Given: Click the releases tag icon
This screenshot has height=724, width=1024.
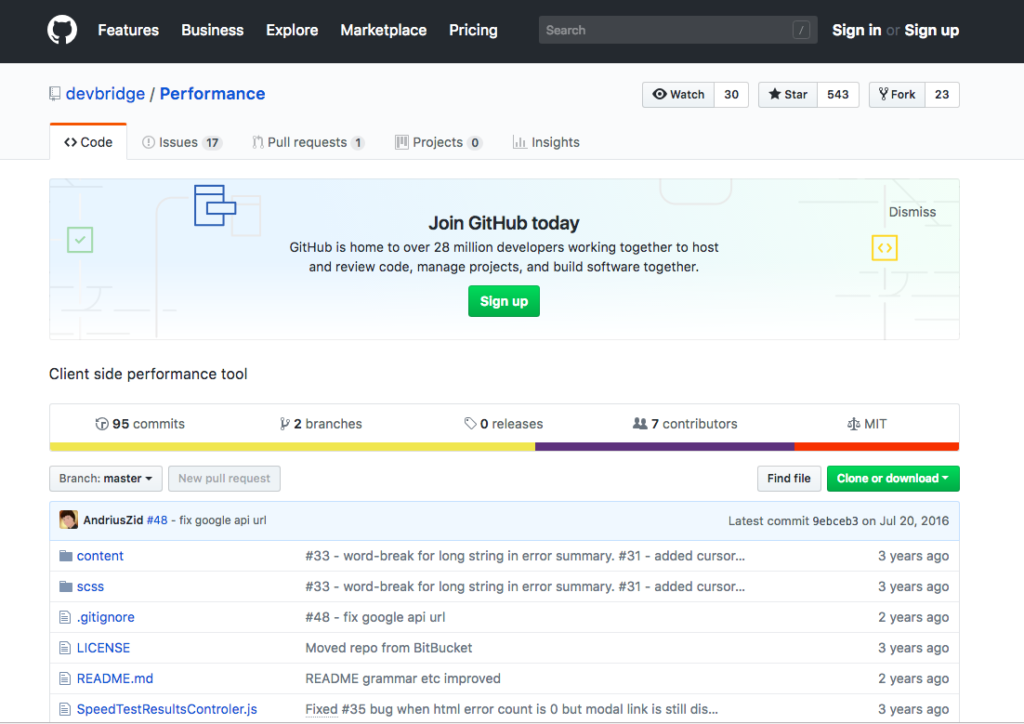Looking at the screenshot, I should click(x=470, y=424).
